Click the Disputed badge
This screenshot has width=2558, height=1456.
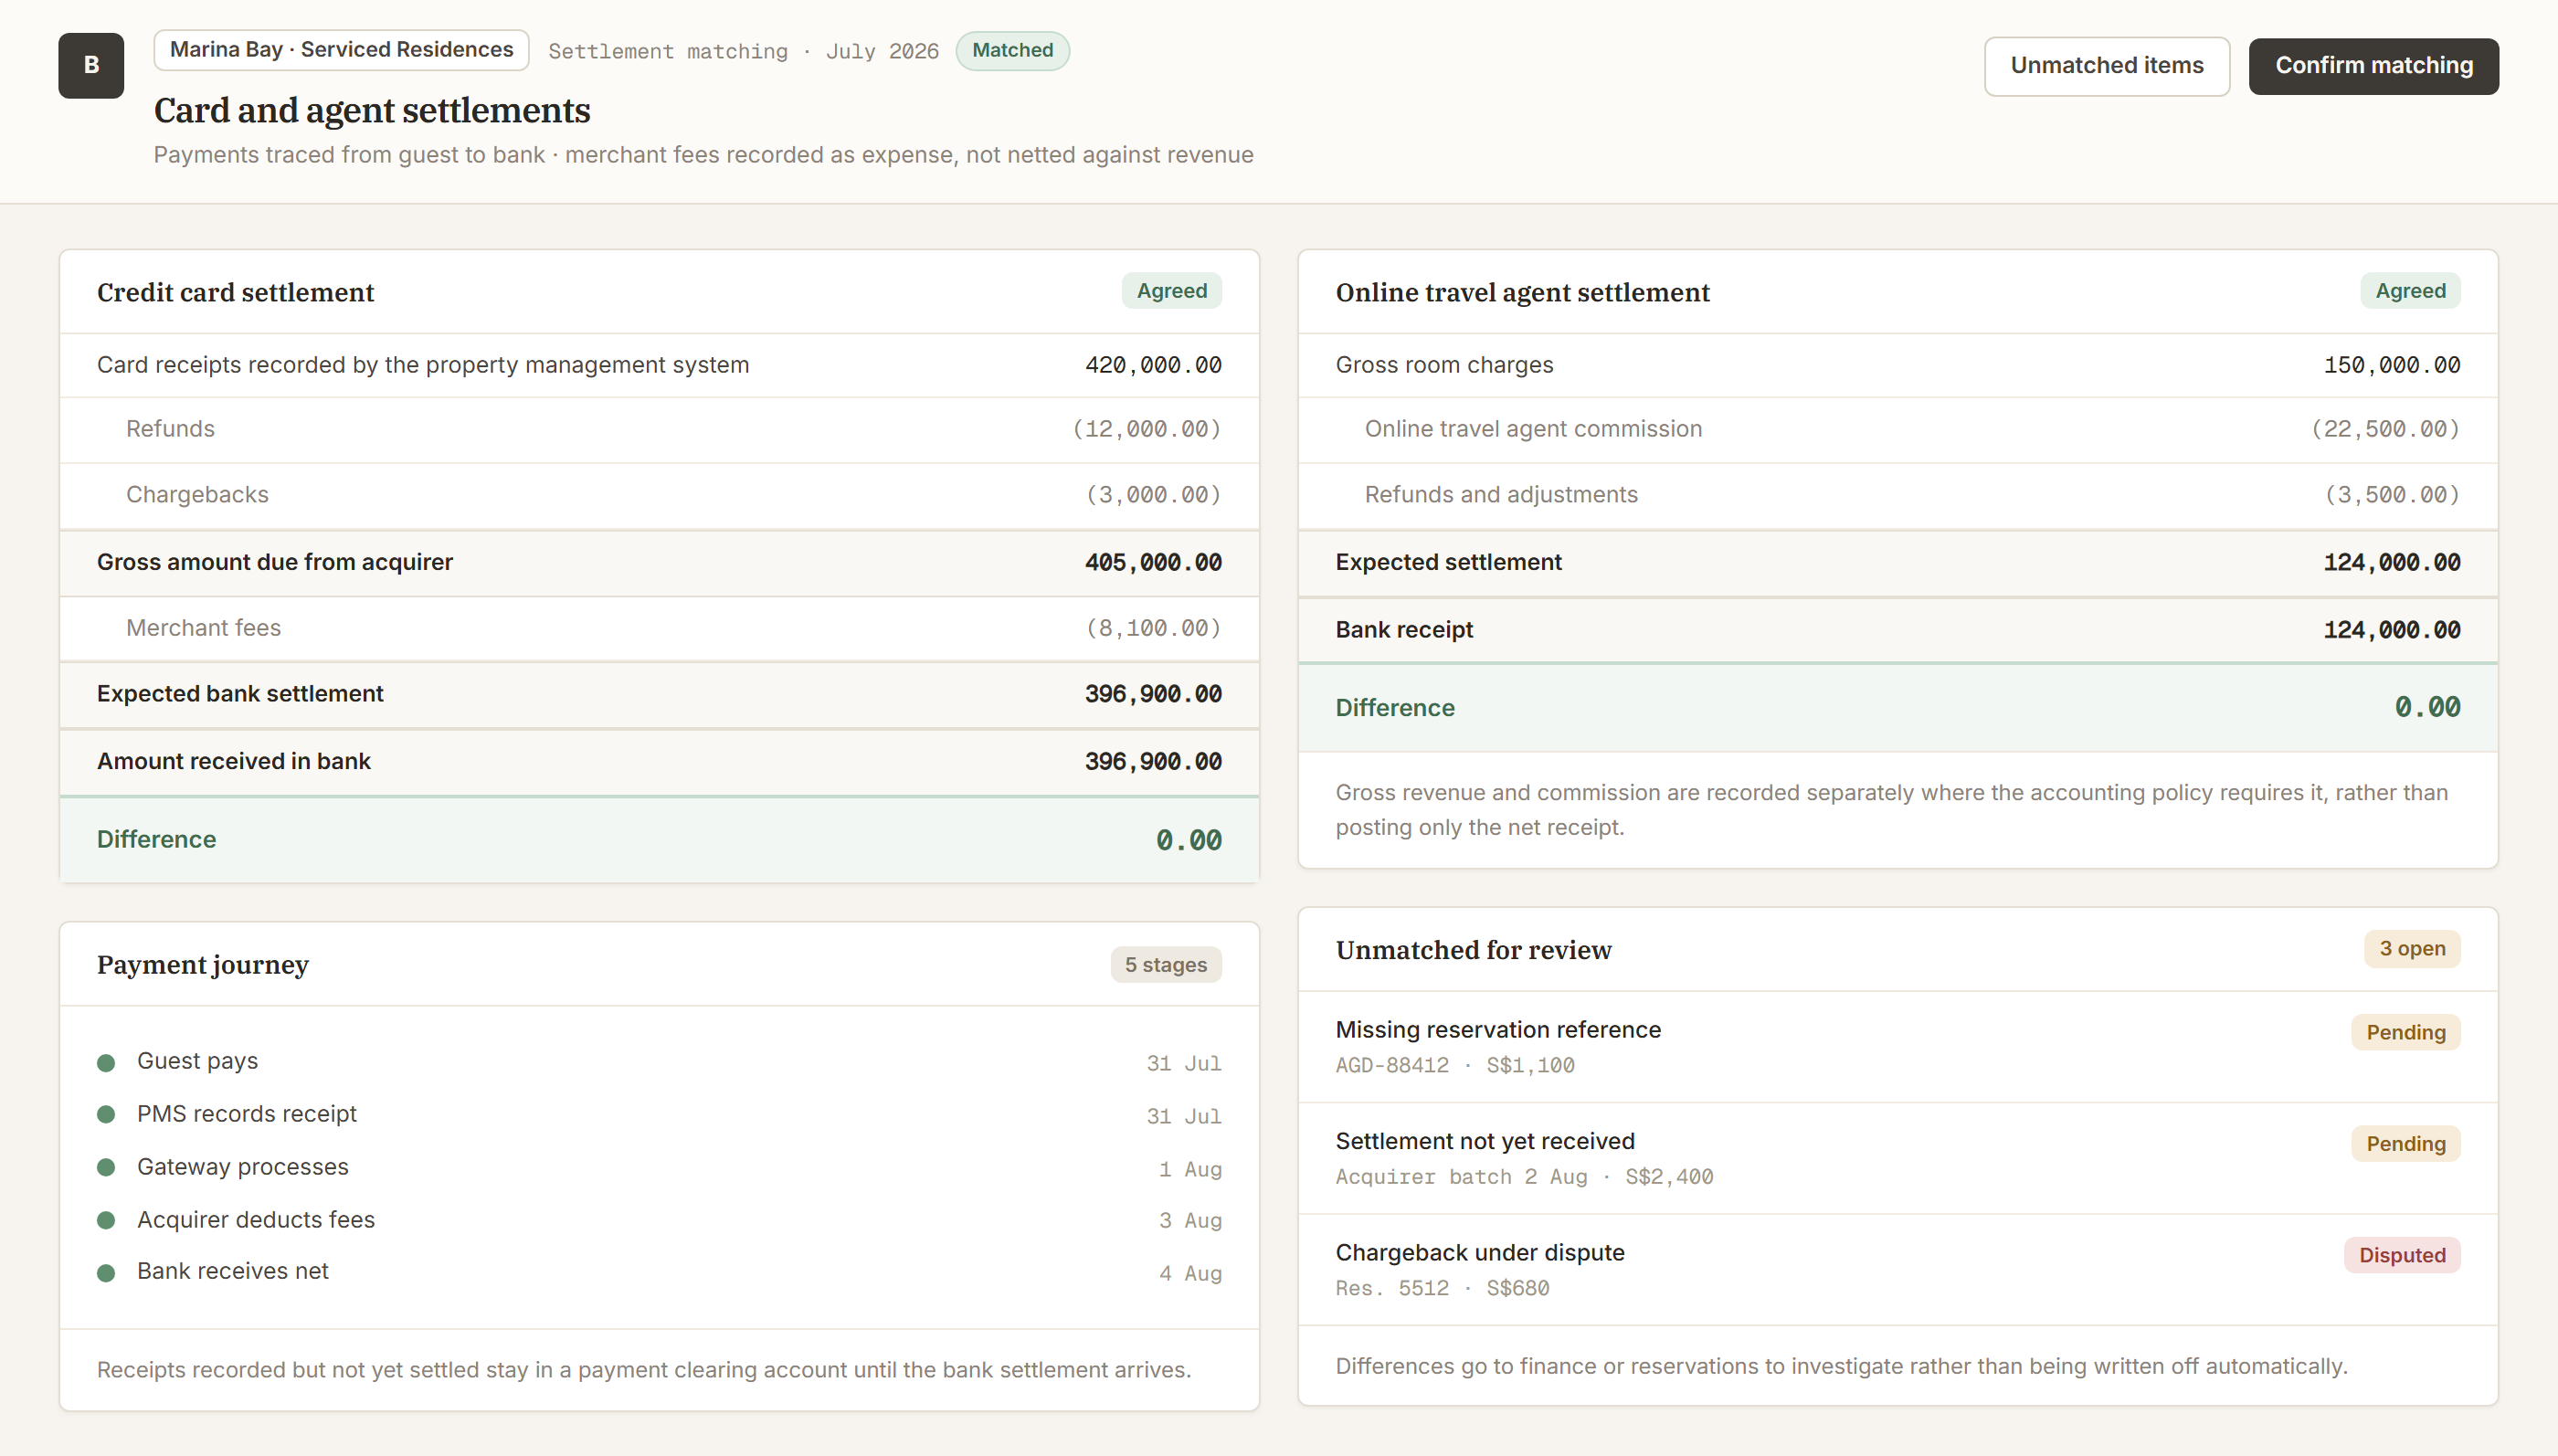(x=2401, y=1256)
